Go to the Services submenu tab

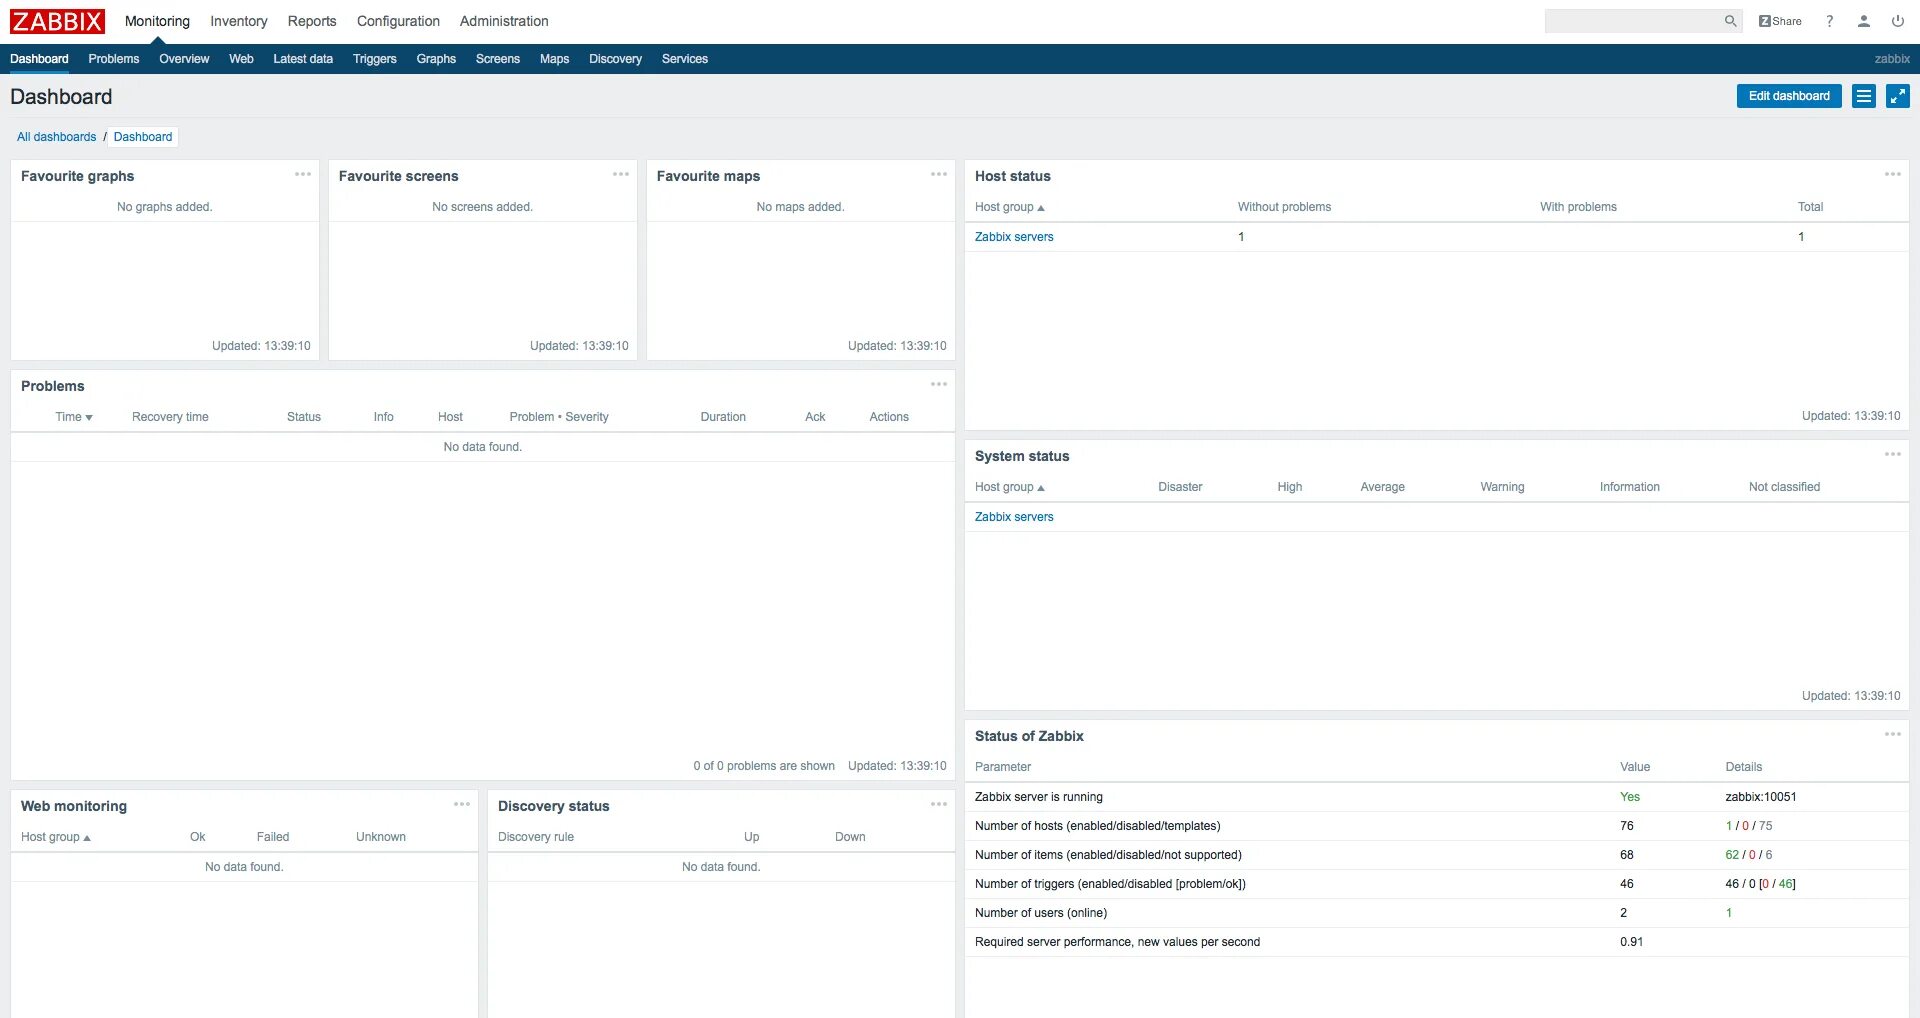click(685, 59)
